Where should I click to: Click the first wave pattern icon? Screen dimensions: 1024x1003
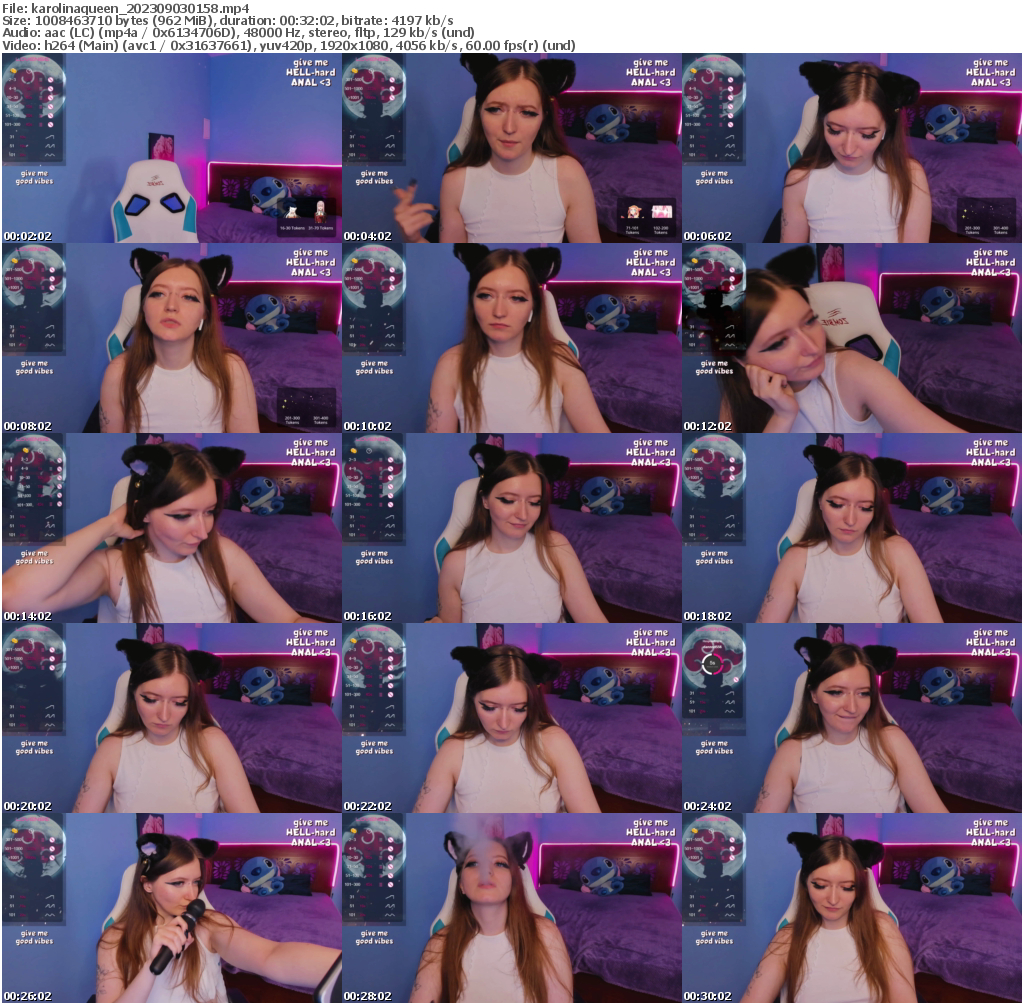49,136
